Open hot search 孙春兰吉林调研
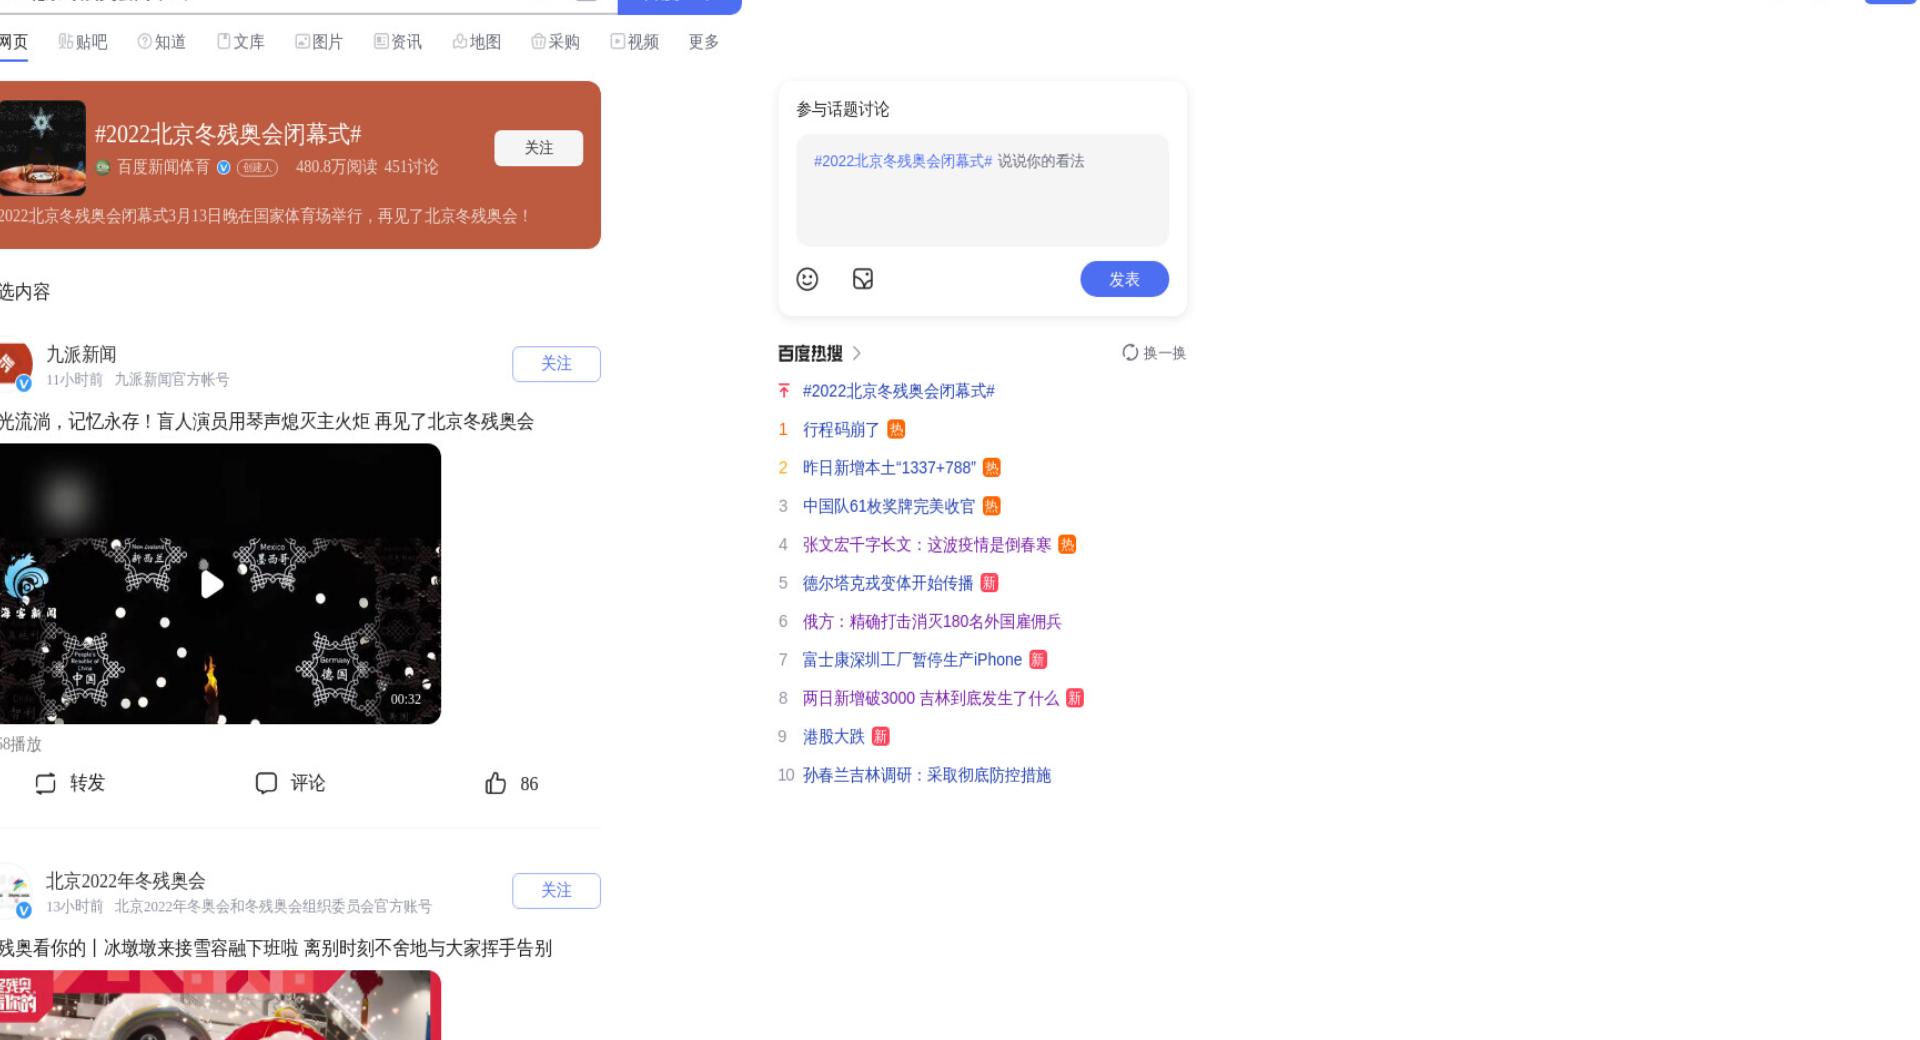1920x1040 pixels. pos(927,775)
